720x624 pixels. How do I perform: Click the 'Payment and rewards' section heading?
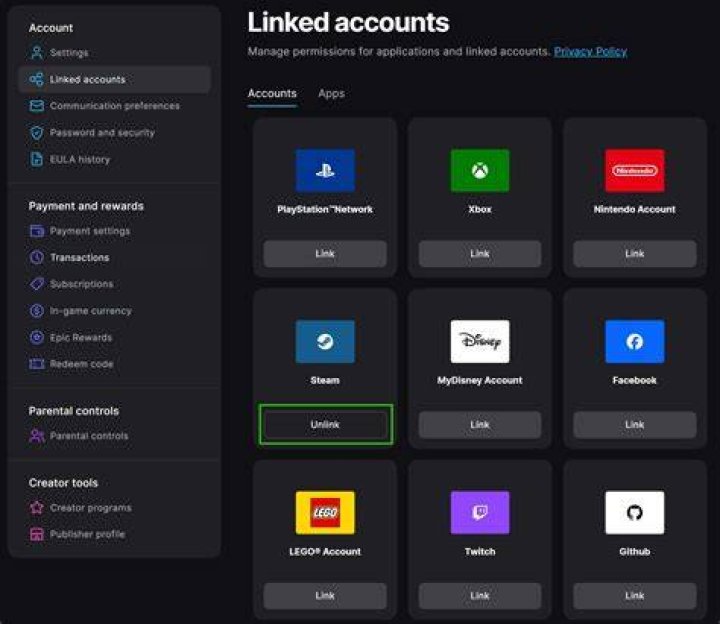point(86,206)
